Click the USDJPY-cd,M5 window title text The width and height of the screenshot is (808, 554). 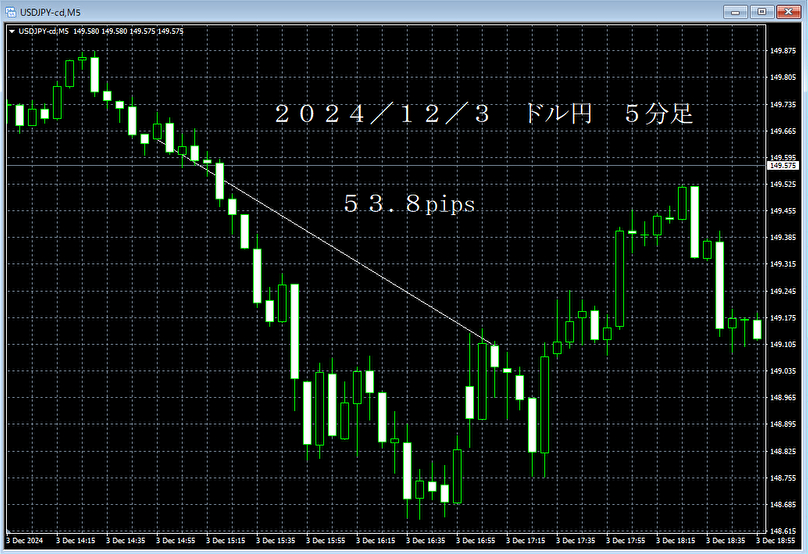pos(50,12)
